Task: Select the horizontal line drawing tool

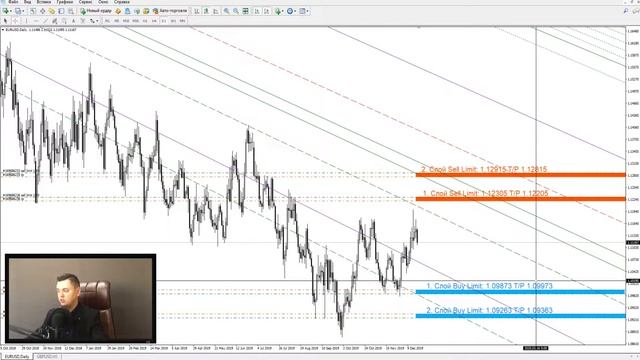Action: pyautogui.click(x=36, y=20)
